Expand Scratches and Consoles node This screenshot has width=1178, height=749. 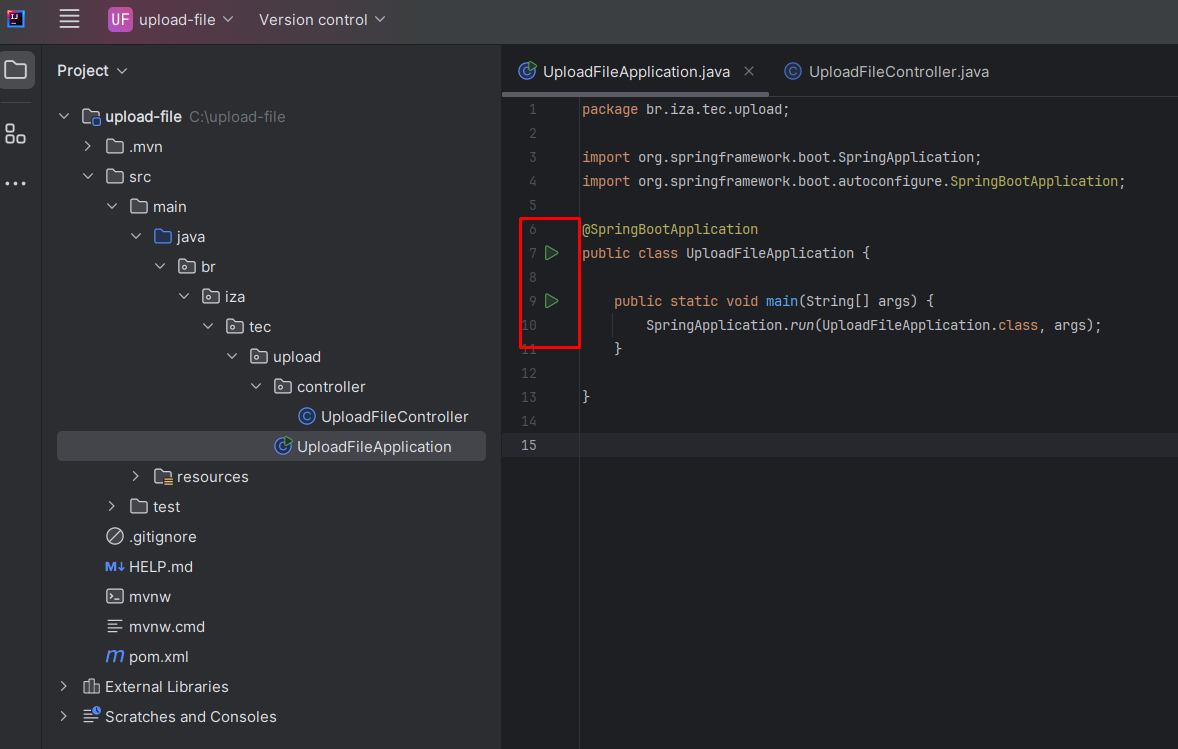pyautogui.click(x=64, y=717)
